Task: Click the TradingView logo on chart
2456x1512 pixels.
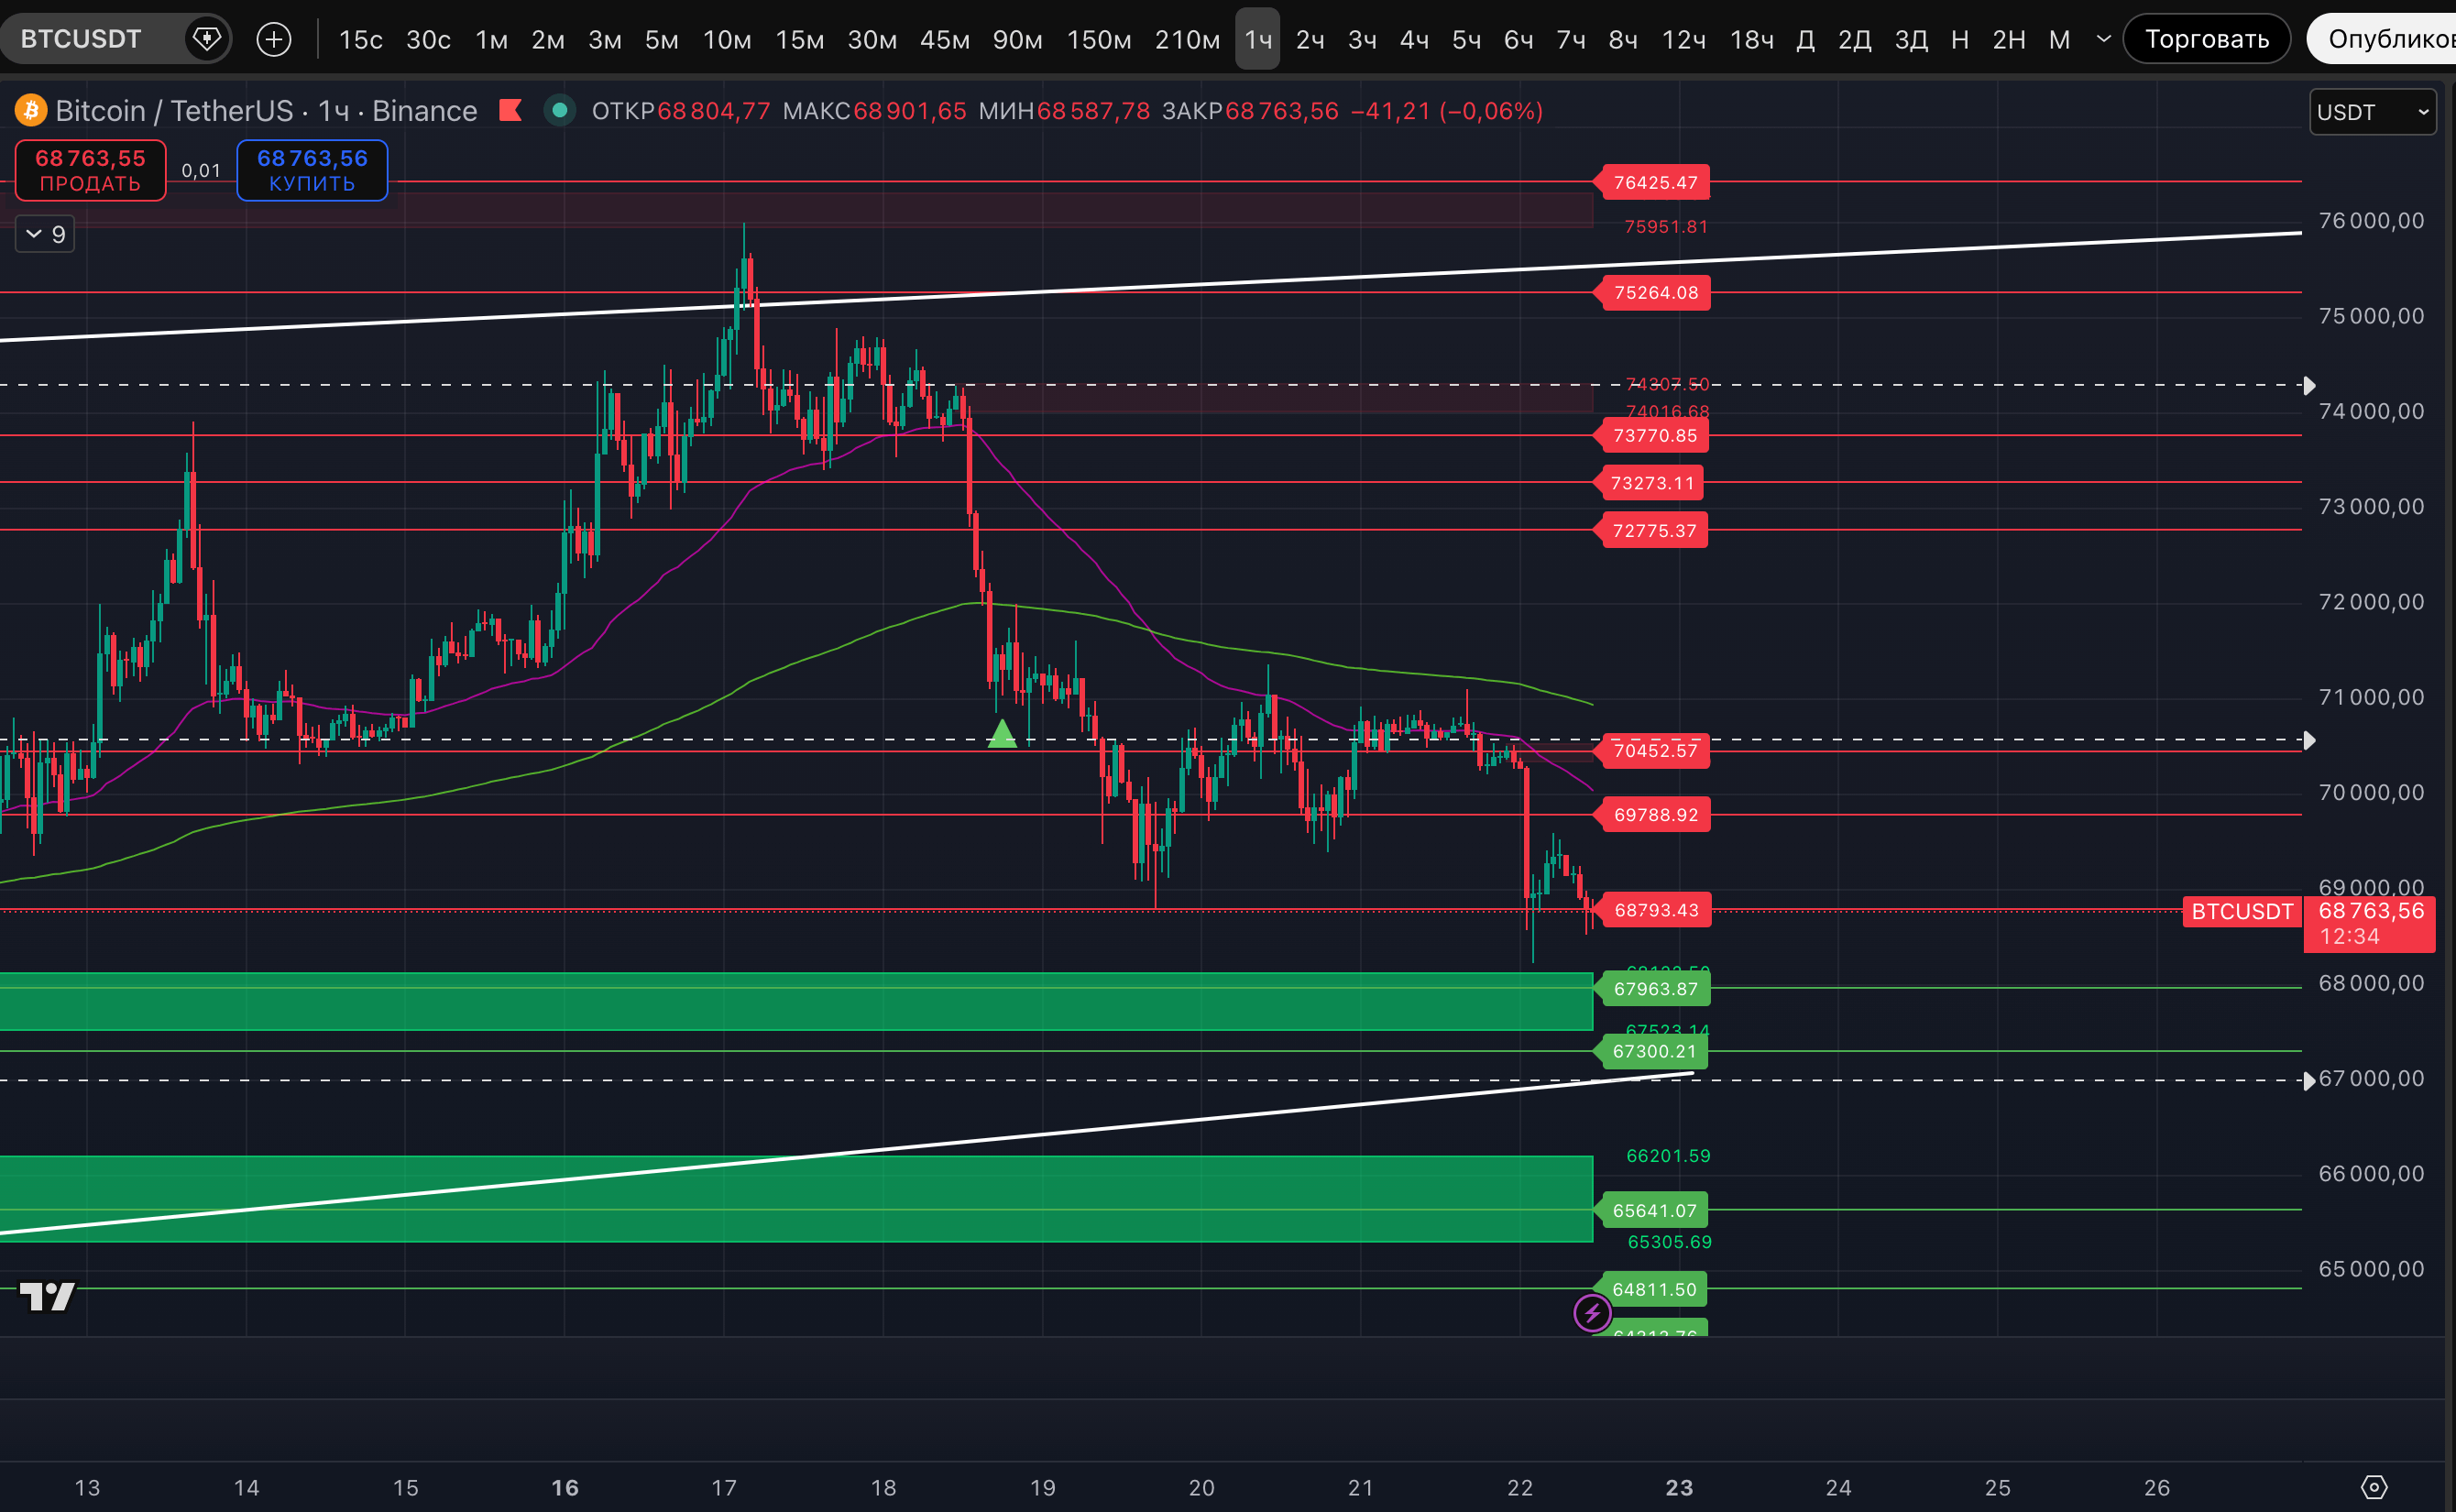Action: coord(47,1297)
